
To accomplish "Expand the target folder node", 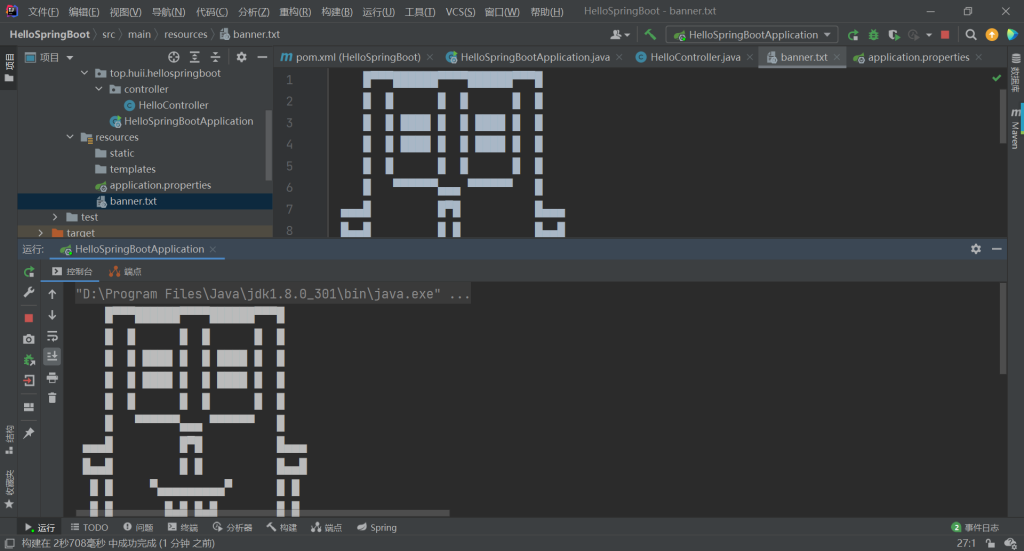I will point(41,232).
